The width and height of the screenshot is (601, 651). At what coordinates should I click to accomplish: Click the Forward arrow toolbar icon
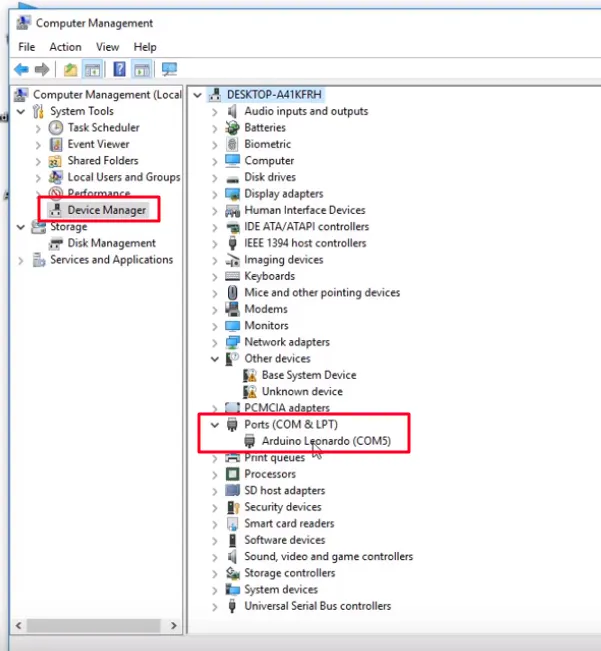click(42, 69)
